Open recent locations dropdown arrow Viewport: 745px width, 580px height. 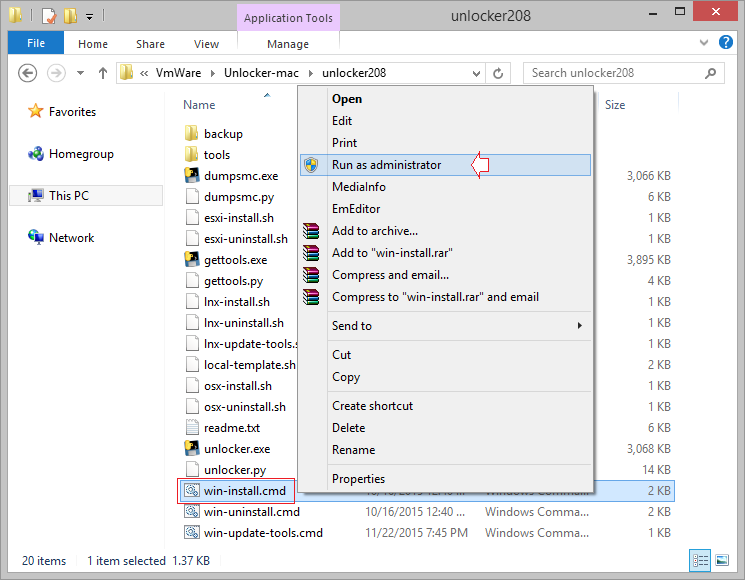point(80,73)
